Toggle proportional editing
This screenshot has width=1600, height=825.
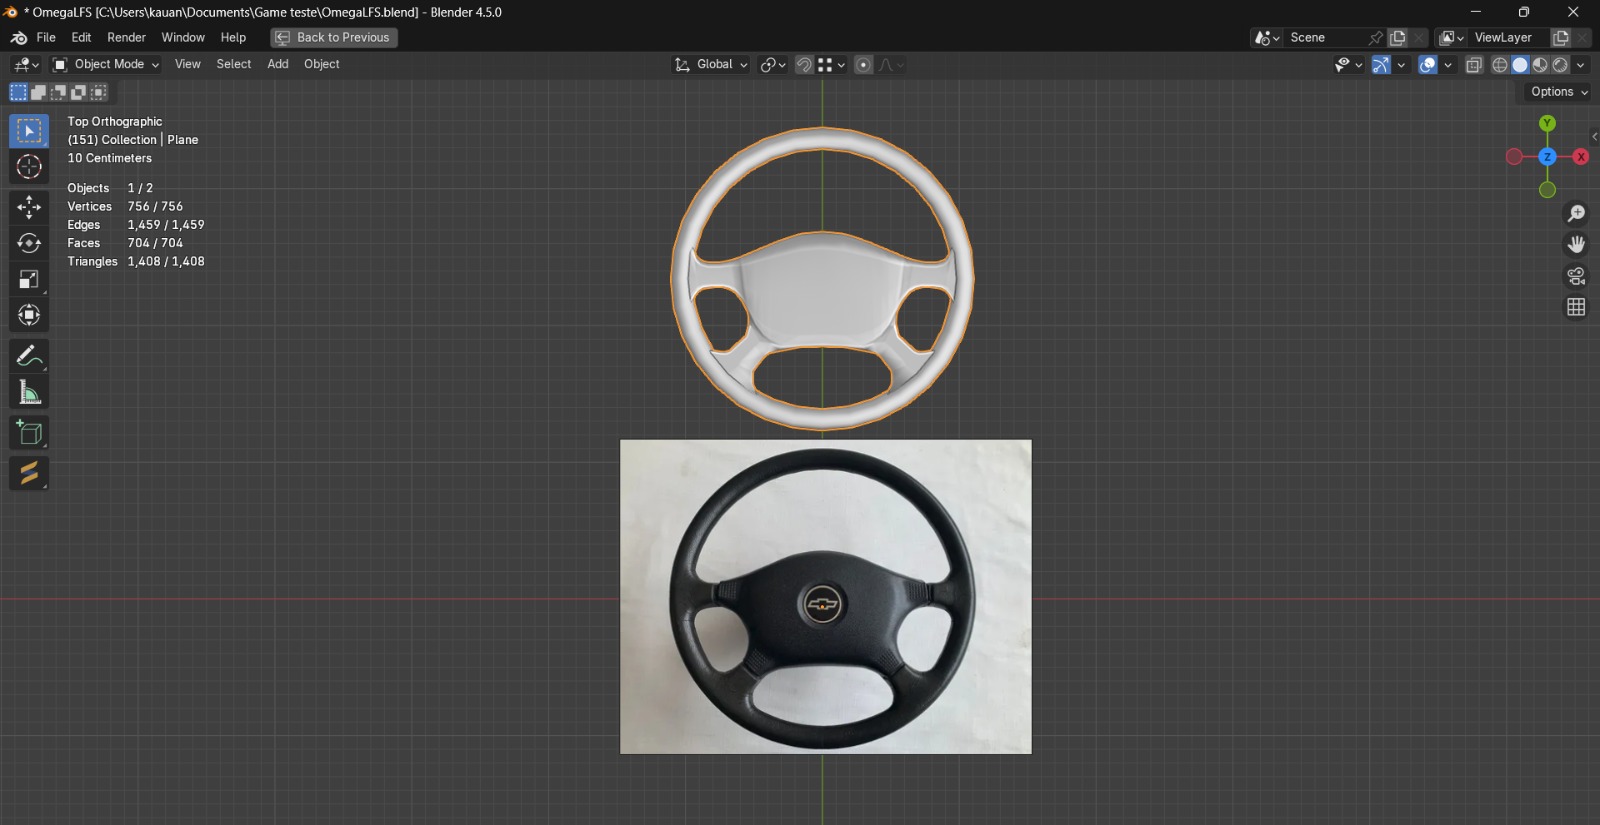click(863, 65)
